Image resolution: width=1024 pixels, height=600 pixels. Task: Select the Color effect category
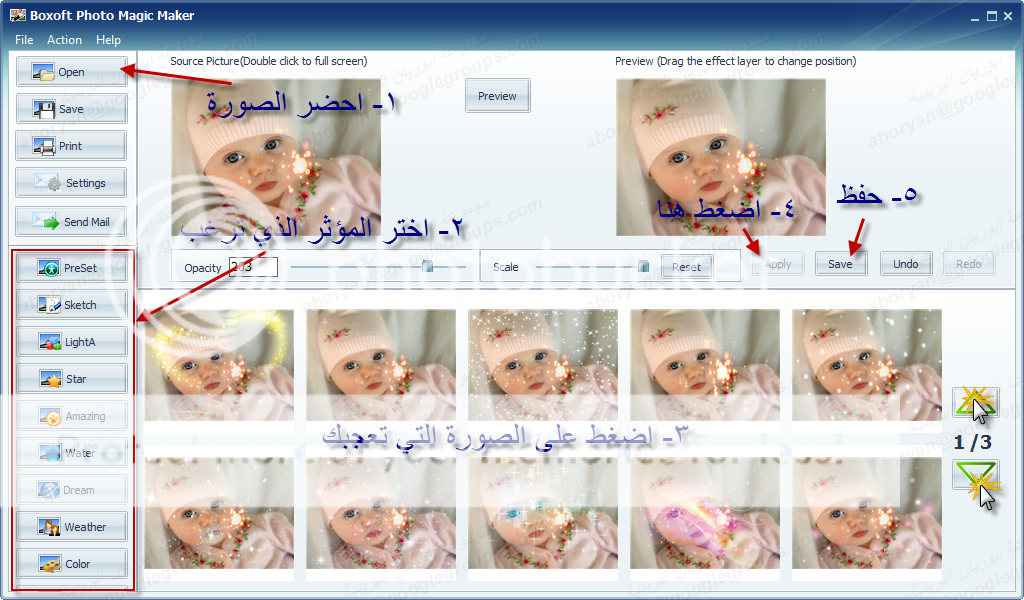pyautogui.click(x=70, y=564)
